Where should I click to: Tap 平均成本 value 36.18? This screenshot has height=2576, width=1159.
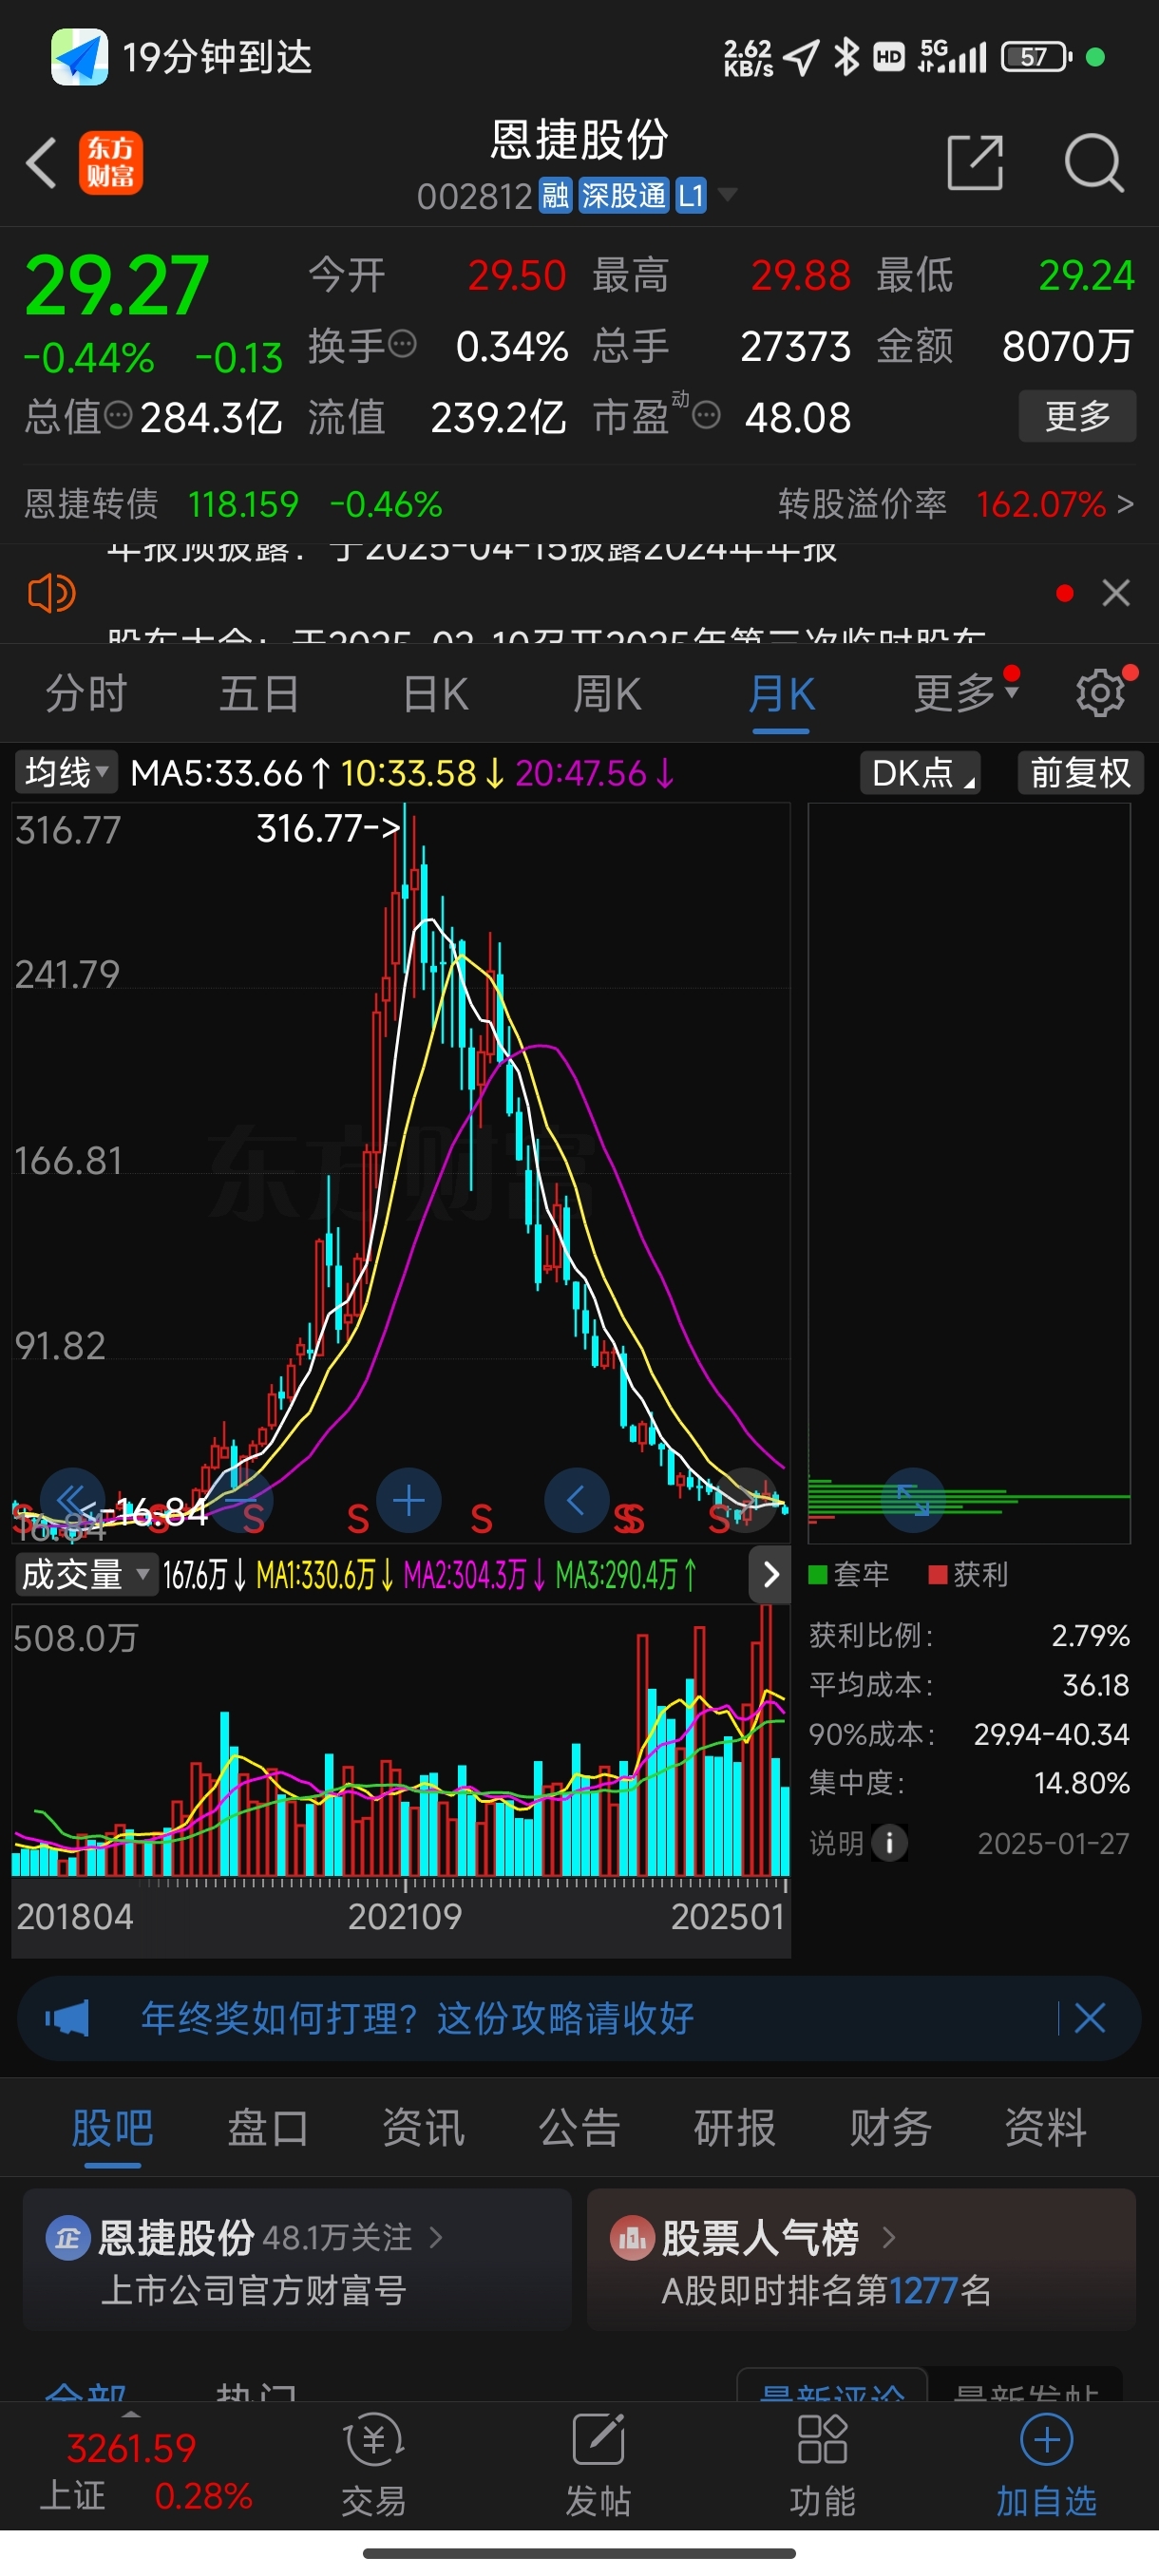click(x=1095, y=1685)
